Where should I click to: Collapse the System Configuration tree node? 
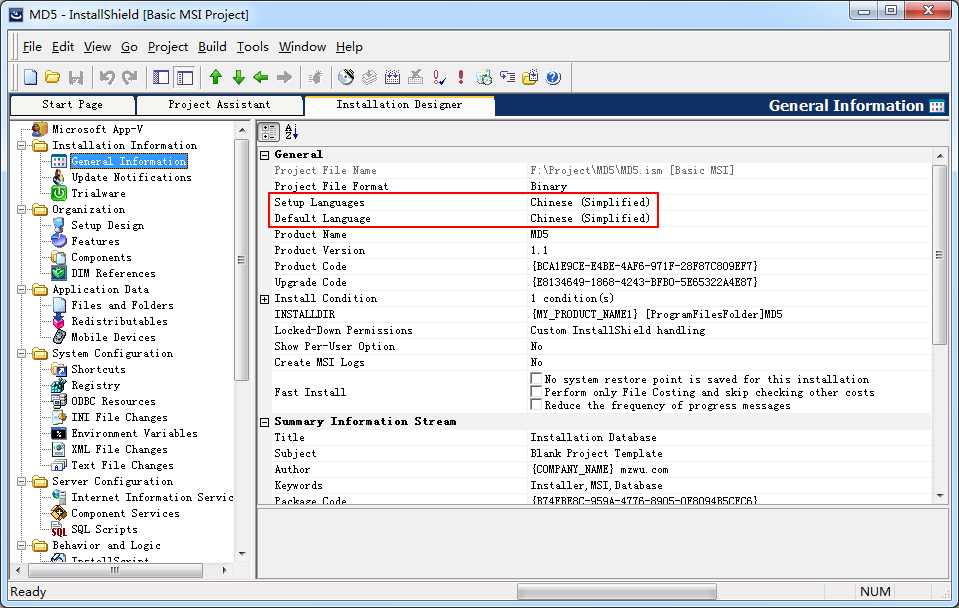tap(22, 354)
